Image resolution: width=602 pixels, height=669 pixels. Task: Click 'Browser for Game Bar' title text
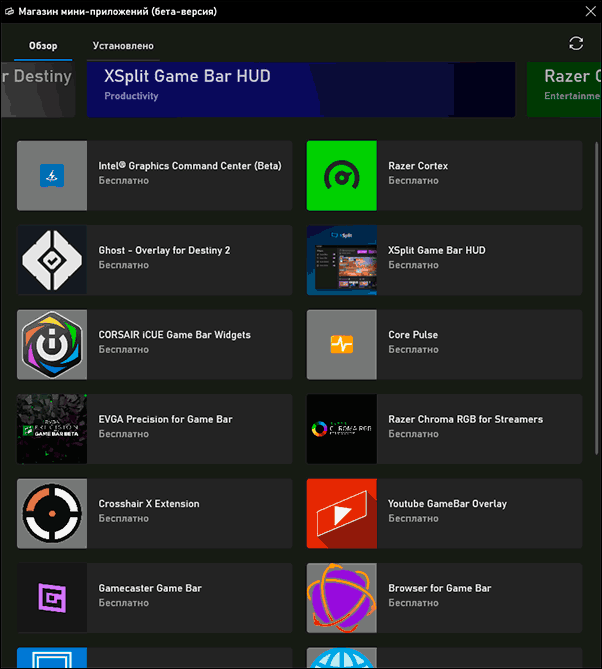(x=439, y=588)
